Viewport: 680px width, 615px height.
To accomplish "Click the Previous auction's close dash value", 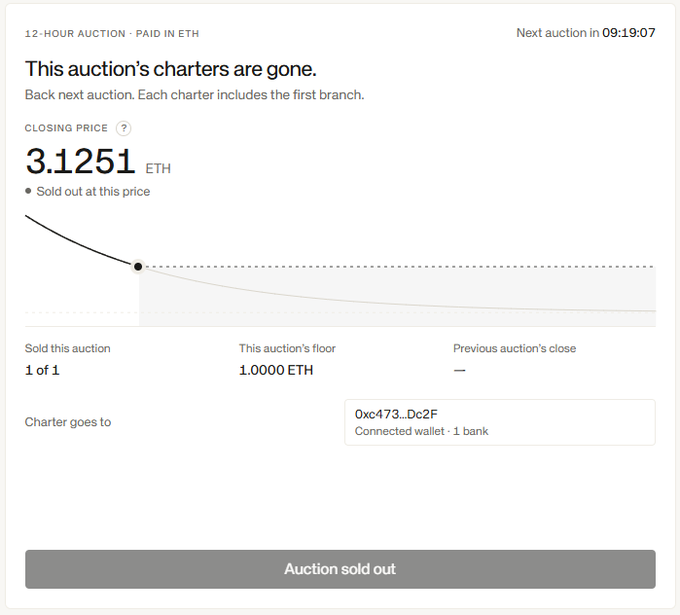I will tap(459, 370).
